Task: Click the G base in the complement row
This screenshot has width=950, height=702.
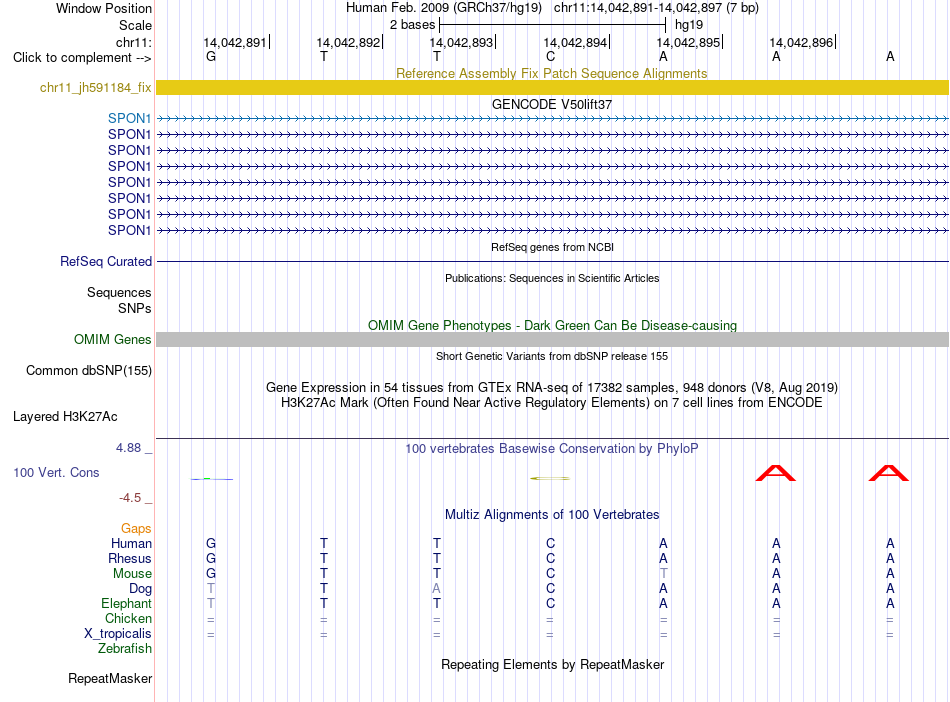Action: (211, 56)
